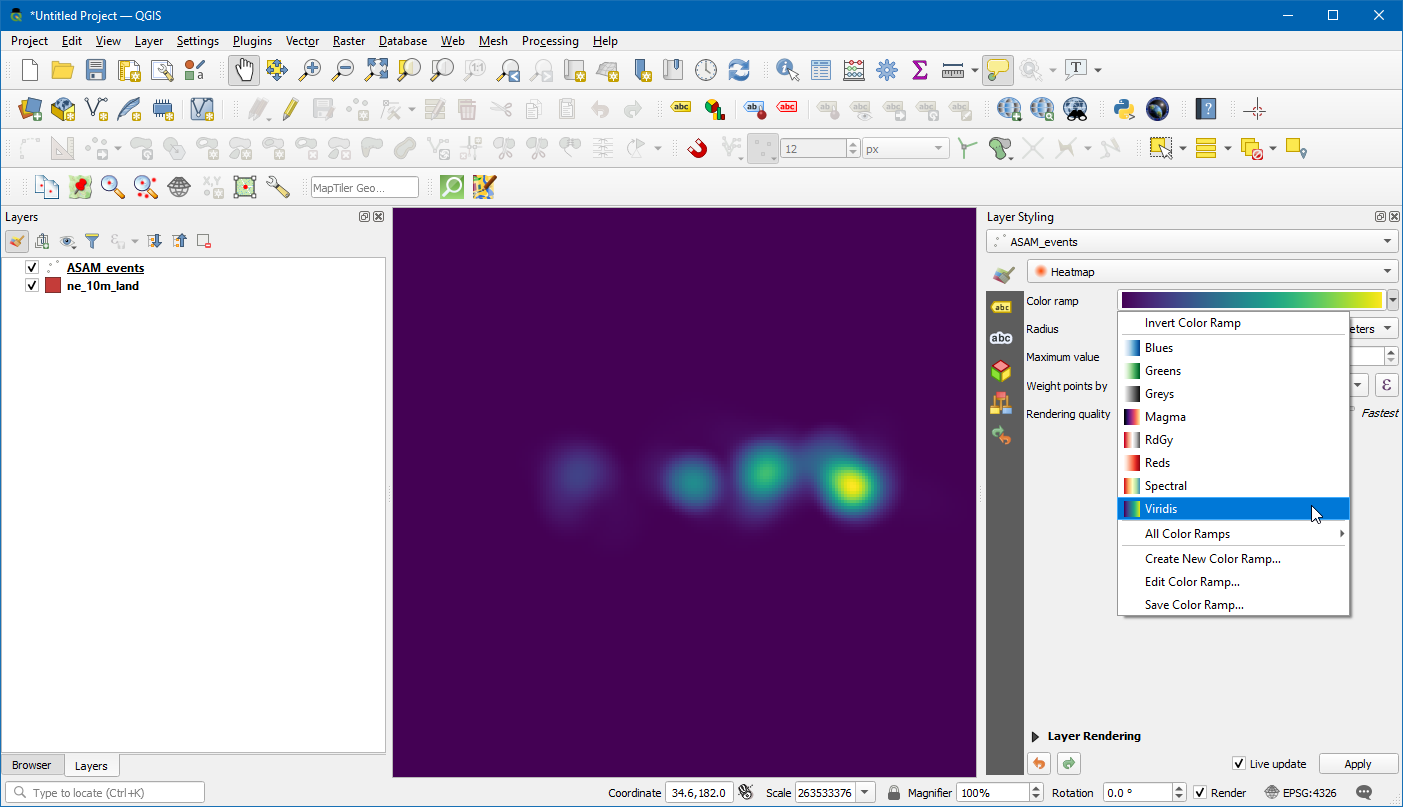Choose Magma from color ramp list

click(x=1165, y=417)
